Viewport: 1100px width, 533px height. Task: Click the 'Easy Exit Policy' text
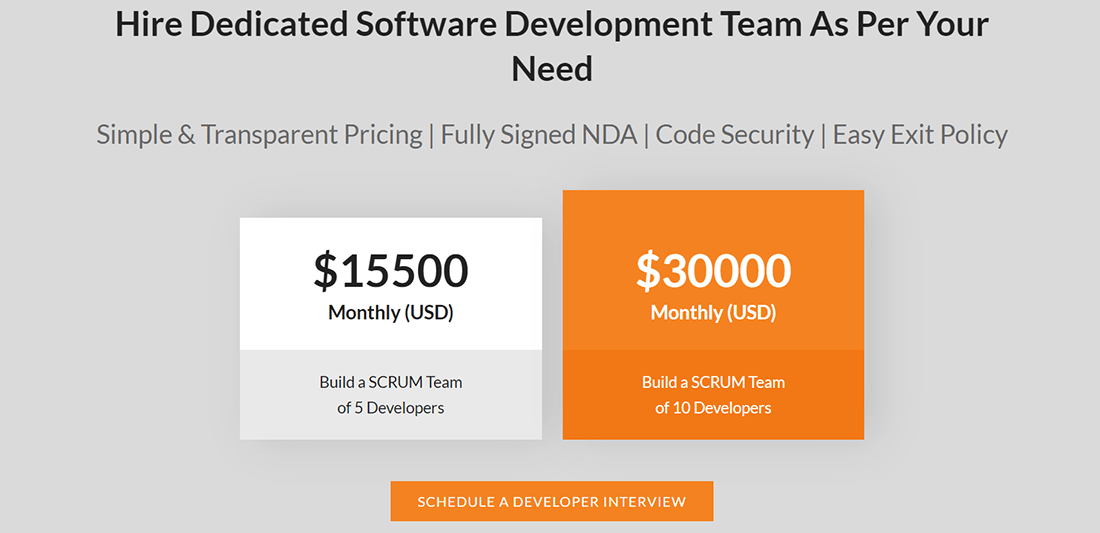coord(920,134)
